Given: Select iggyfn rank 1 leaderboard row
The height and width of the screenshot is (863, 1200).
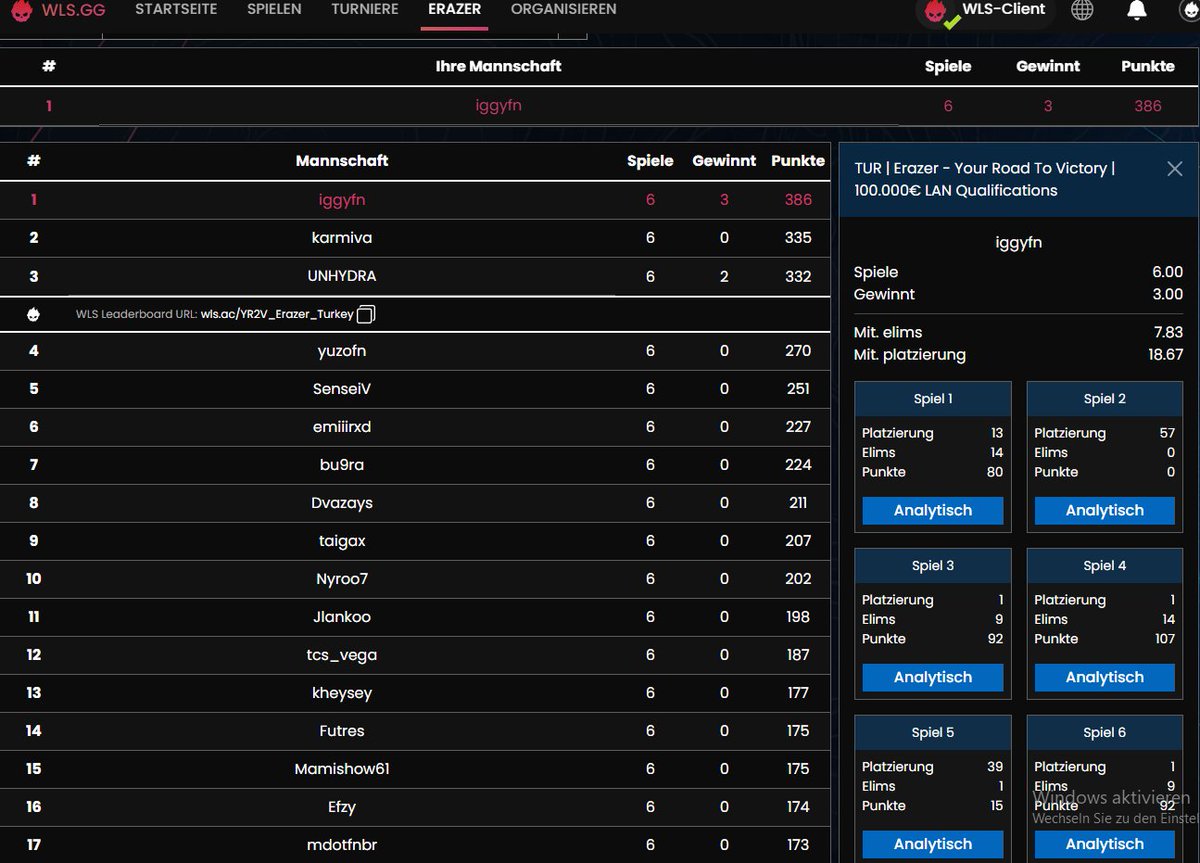Looking at the screenshot, I should pyautogui.click(x=415, y=200).
